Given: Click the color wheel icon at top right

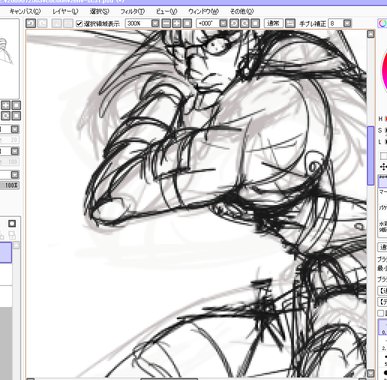Looking at the screenshot, I should point(382,23).
